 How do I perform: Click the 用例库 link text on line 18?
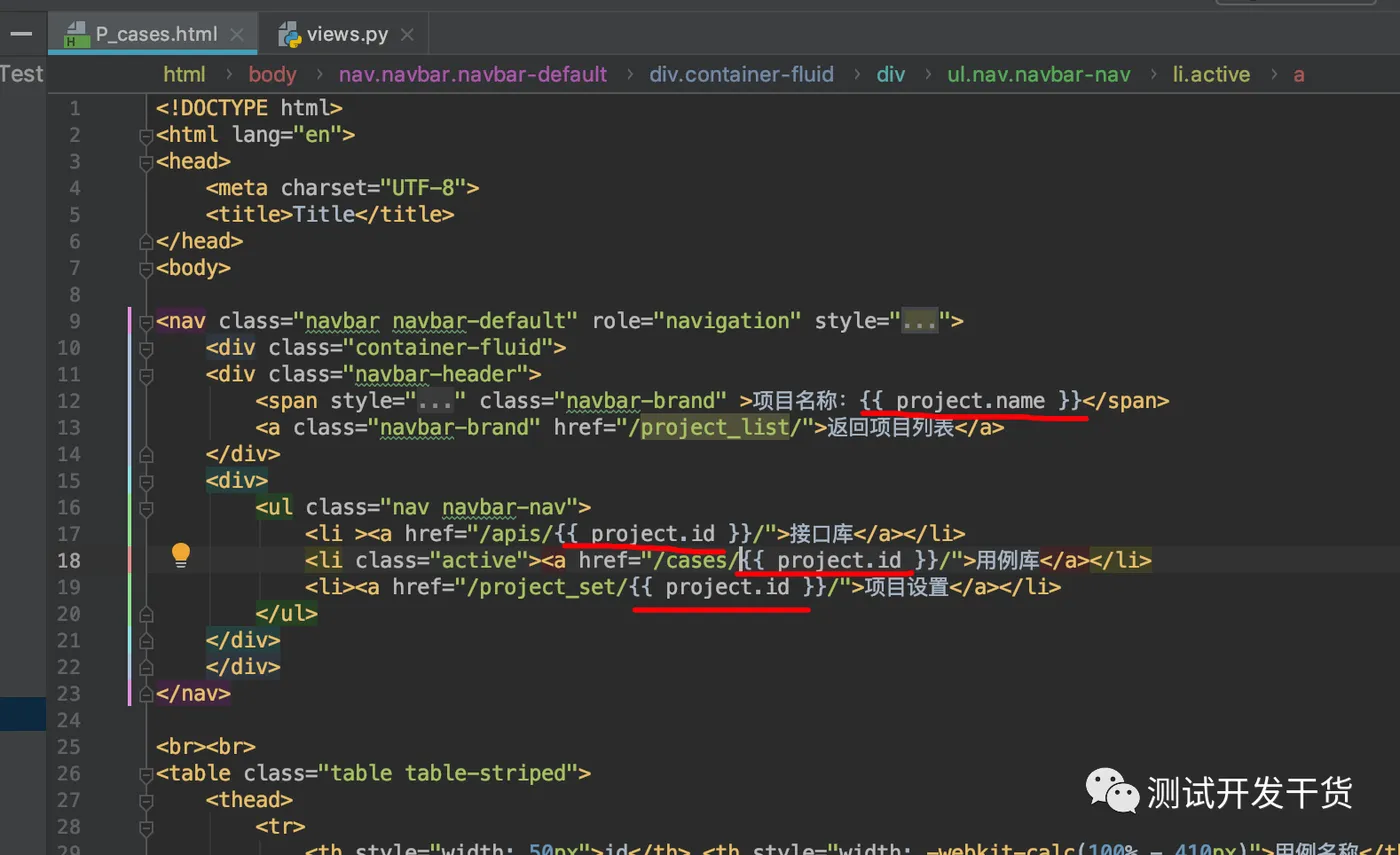point(1008,561)
